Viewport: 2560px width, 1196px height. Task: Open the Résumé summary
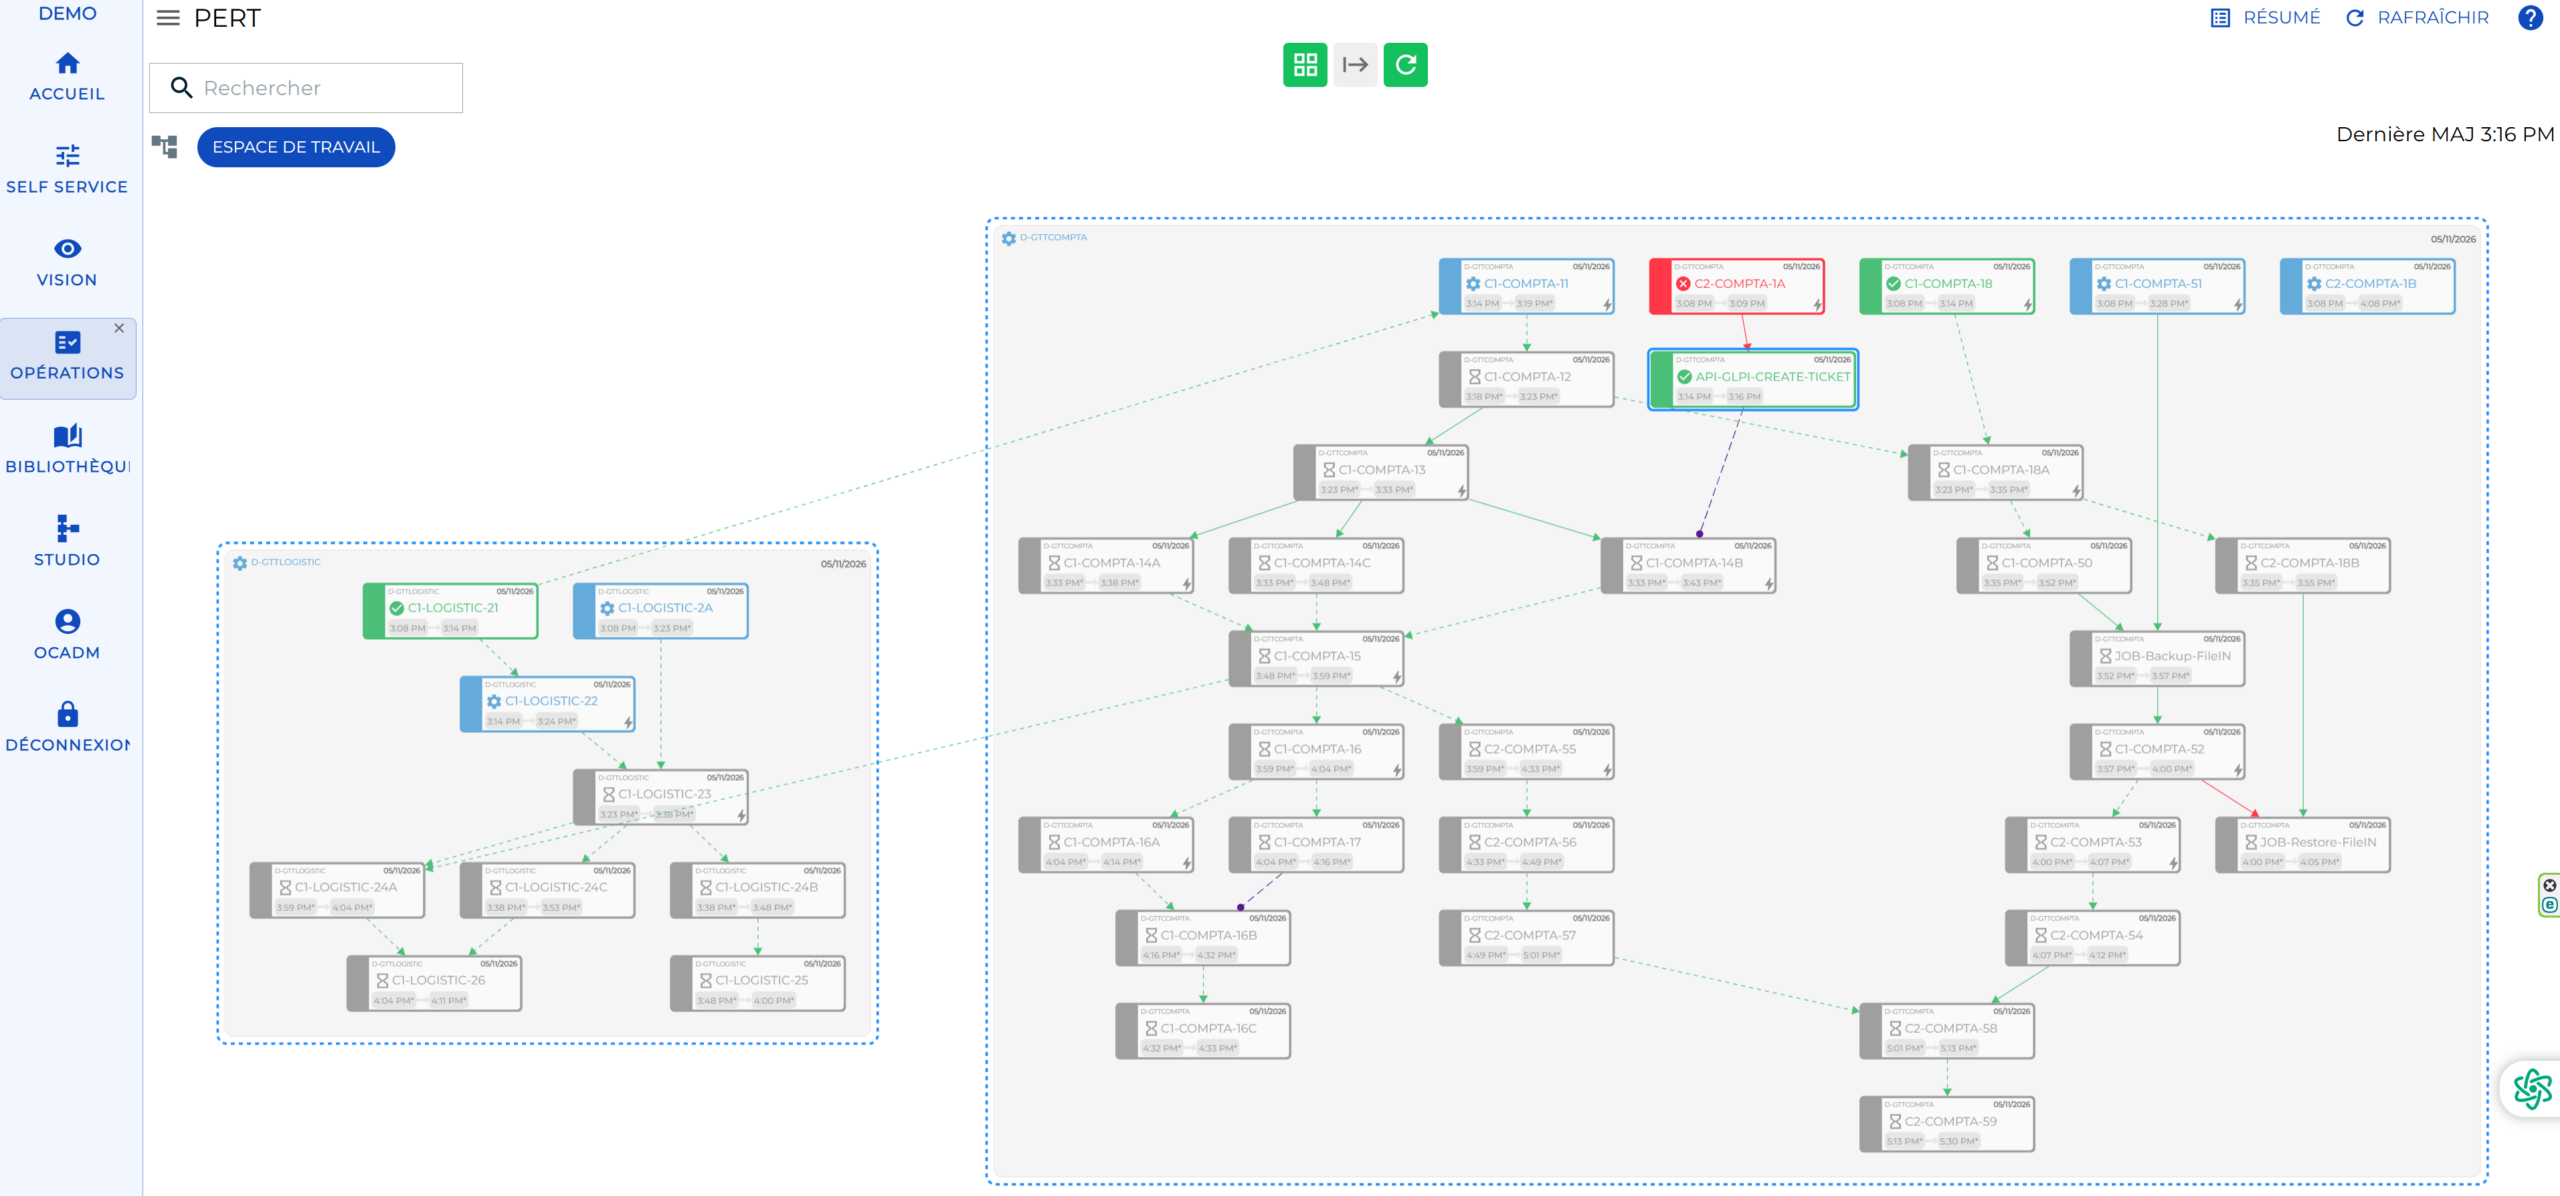(x=2265, y=17)
